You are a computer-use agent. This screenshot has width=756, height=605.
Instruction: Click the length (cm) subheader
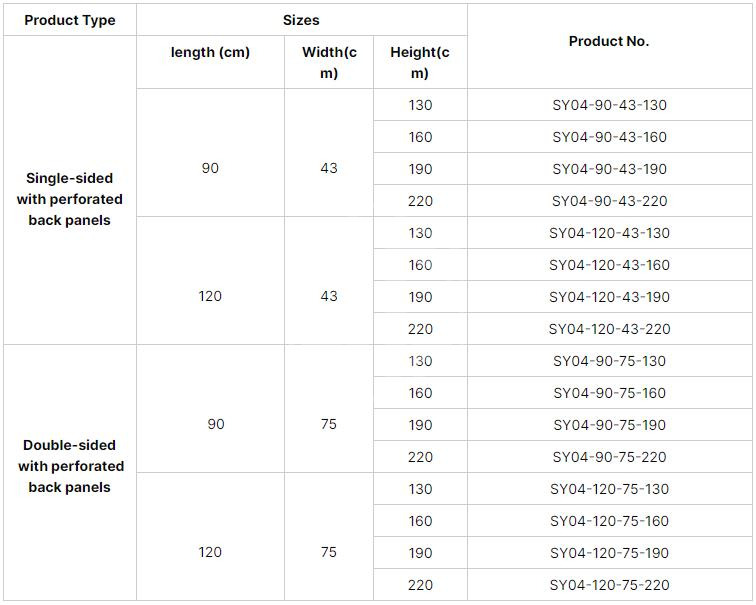click(210, 52)
